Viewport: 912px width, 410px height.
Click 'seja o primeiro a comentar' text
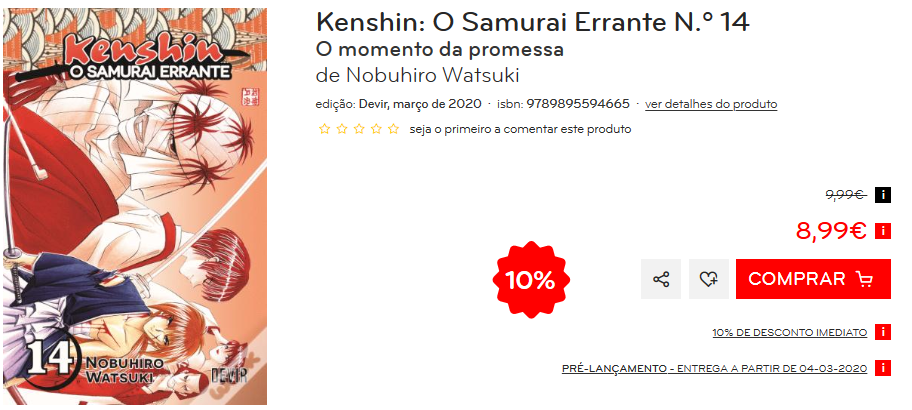click(x=520, y=129)
